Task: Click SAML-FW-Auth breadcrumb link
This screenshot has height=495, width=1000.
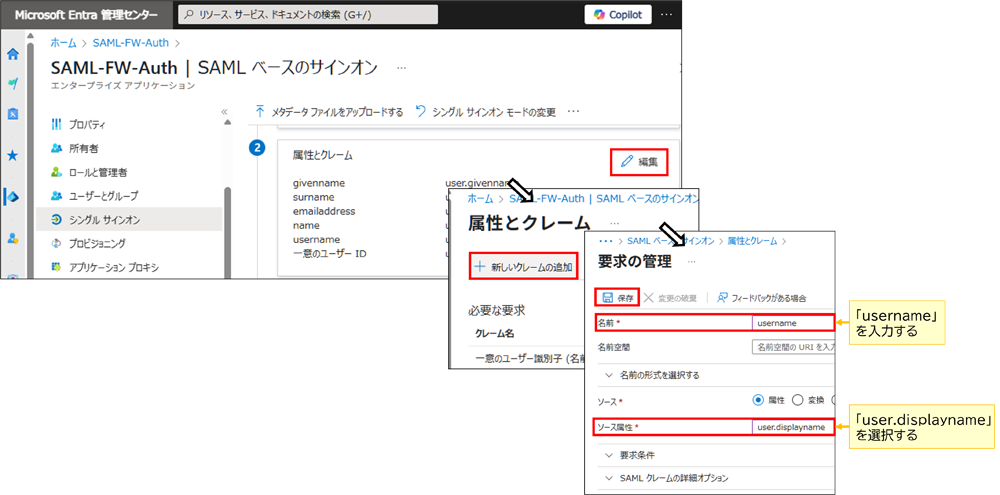Action: point(131,43)
